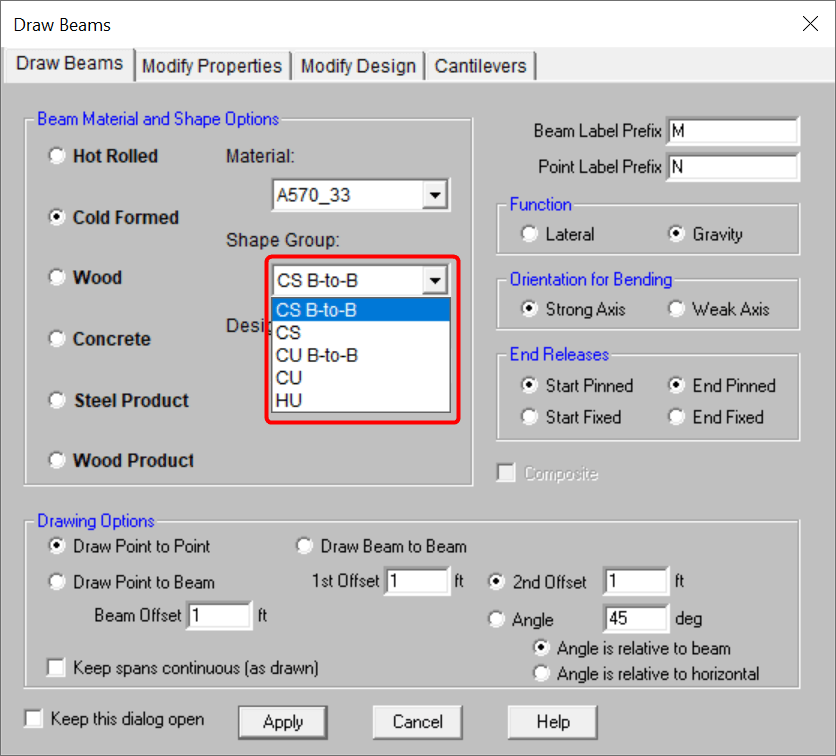This screenshot has height=756, width=836.
Task: Enable Keep spans continuous checkbox
Action: click(x=58, y=667)
